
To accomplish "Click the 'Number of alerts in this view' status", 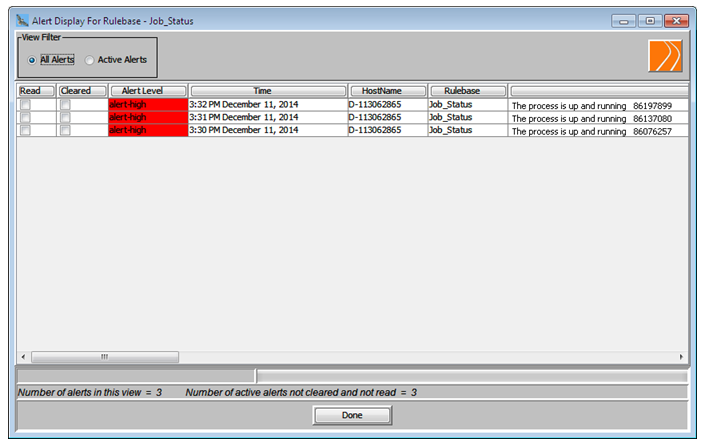I will [90, 392].
